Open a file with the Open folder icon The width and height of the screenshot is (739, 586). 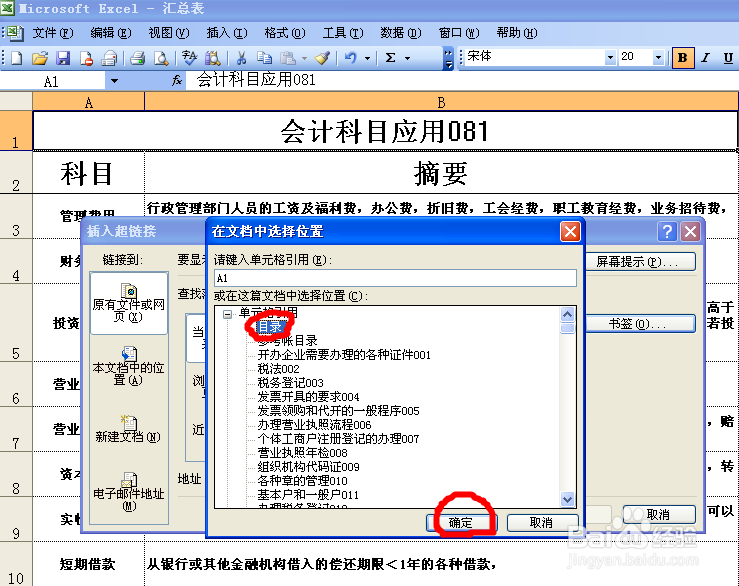click(x=40, y=58)
